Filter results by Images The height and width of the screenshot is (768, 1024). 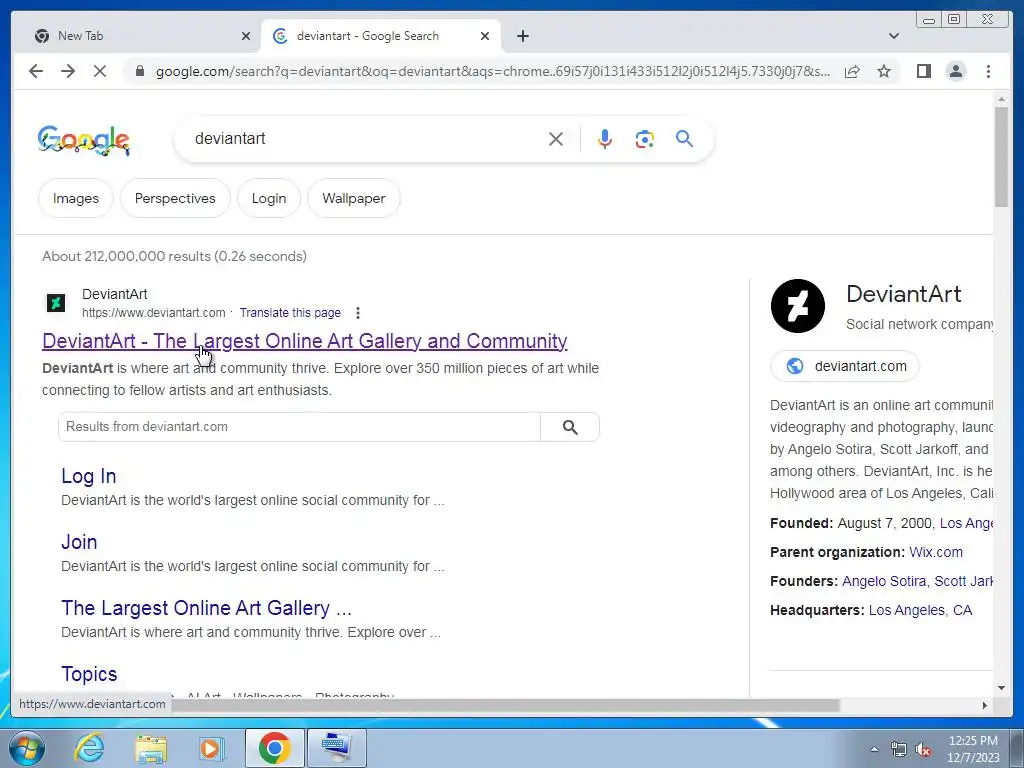point(76,198)
